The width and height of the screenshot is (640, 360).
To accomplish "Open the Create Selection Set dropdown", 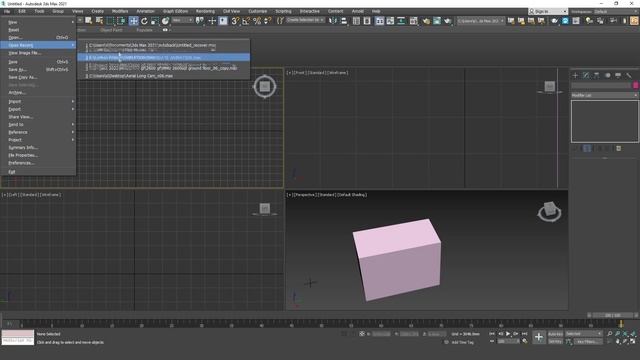I will coord(305,20).
